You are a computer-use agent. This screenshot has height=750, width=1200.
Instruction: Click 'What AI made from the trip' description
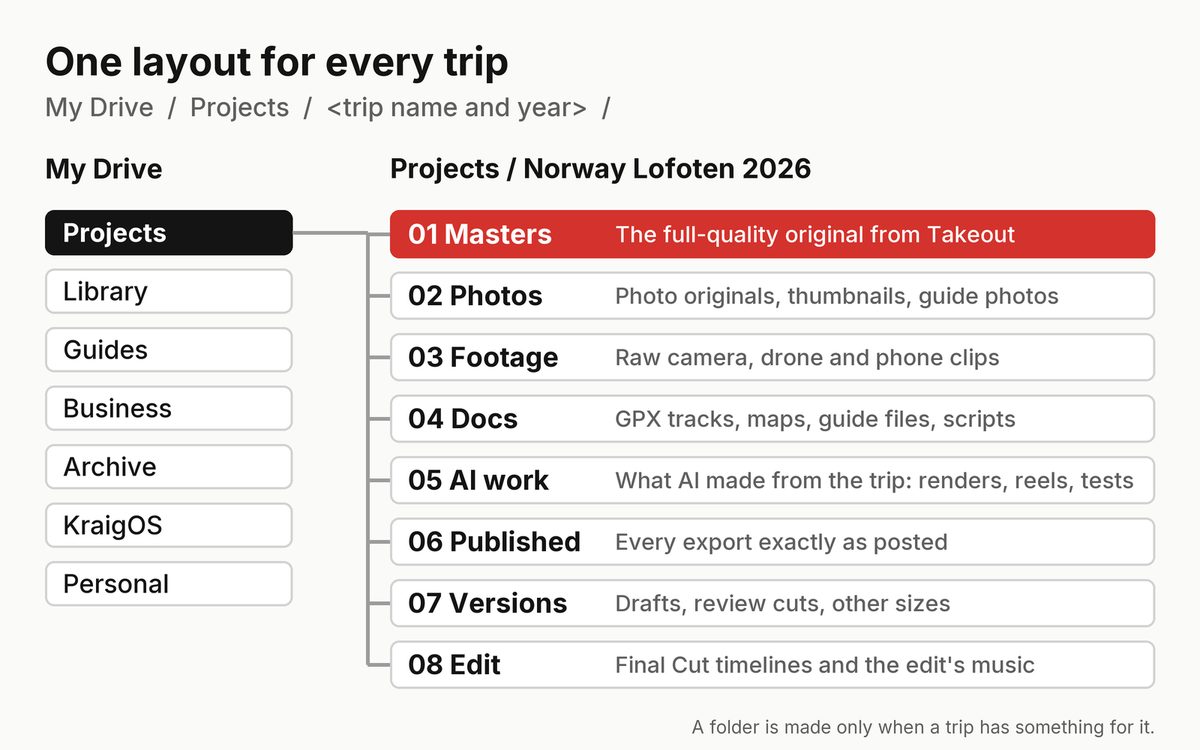874,481
